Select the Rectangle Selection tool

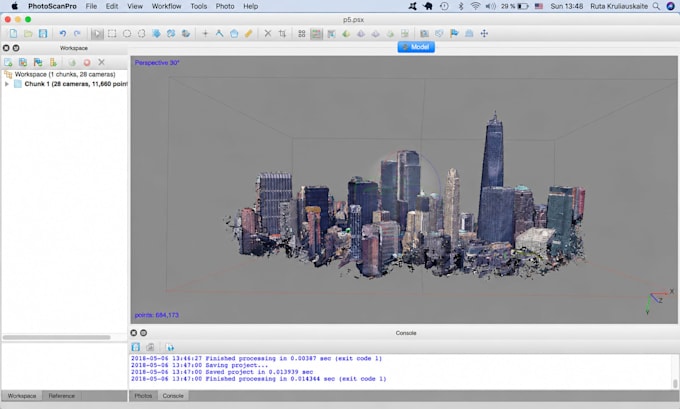(112, 33)
